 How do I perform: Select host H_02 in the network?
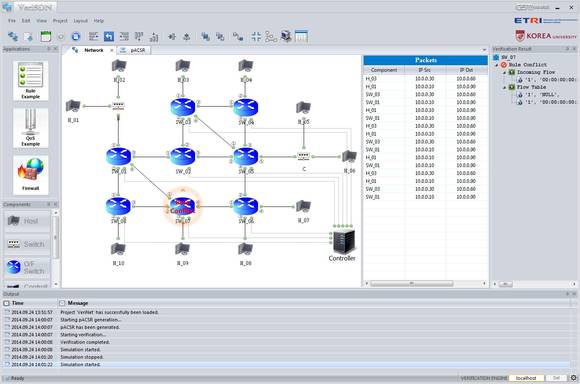pyautogui.click(x=119, y=66)
